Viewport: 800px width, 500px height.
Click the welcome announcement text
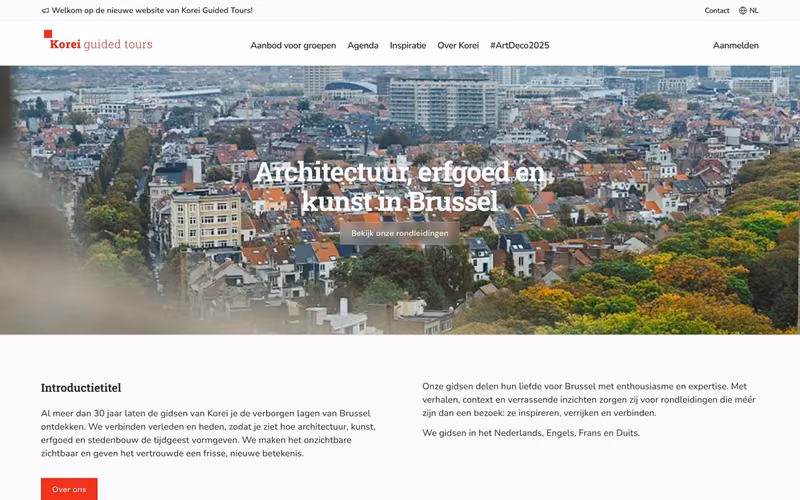(x=152, y=10)
